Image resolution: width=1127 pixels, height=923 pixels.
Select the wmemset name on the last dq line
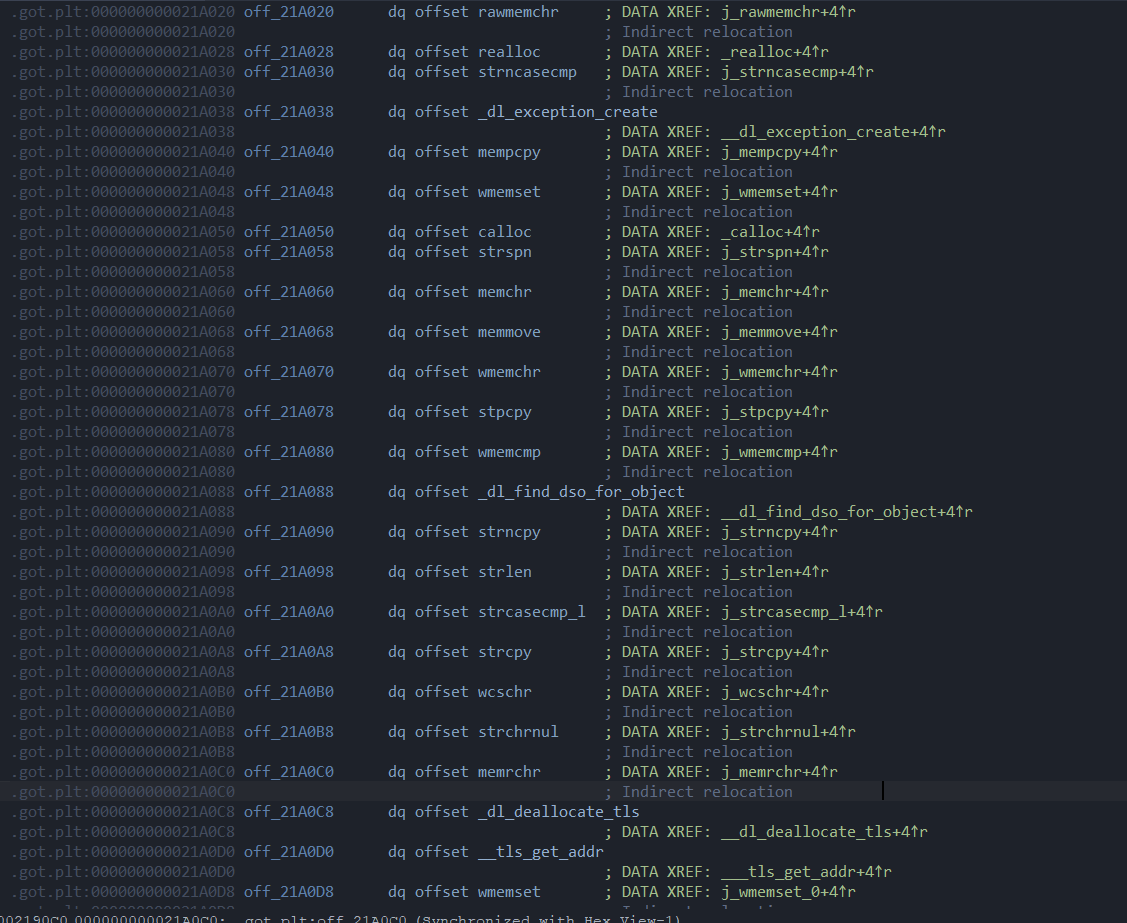tap(509, 891)
